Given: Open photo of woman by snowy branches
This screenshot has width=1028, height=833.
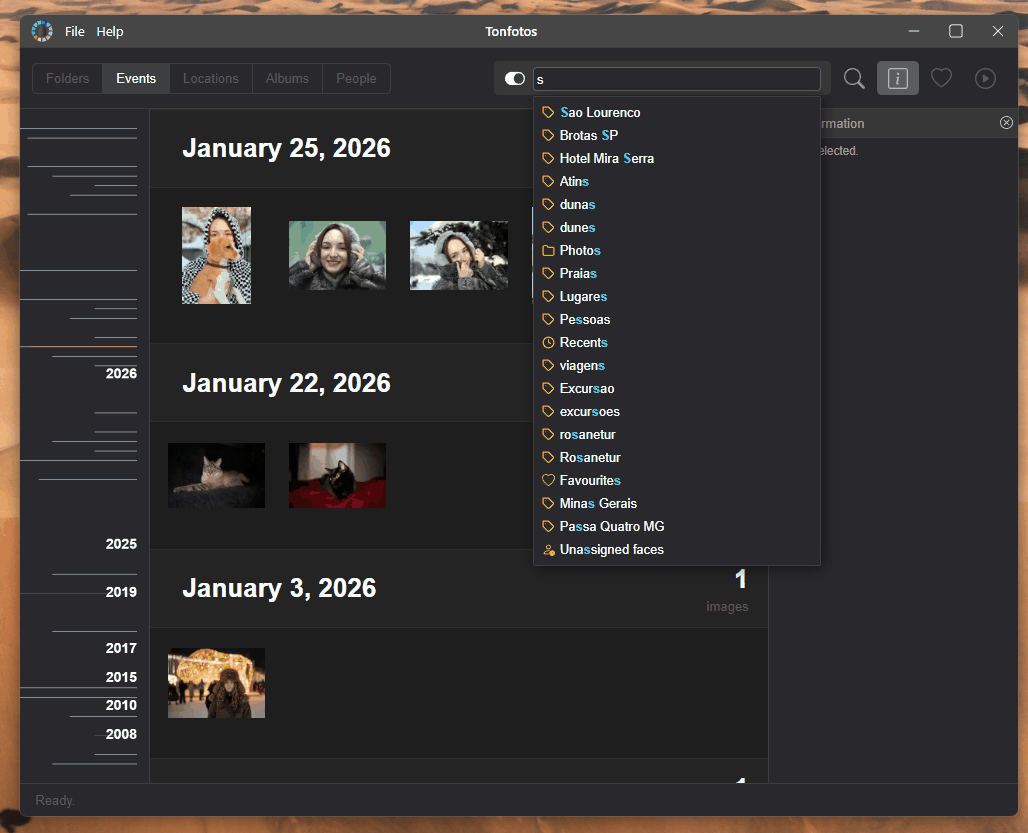Looking at the screenshot, I should (459, 255).
